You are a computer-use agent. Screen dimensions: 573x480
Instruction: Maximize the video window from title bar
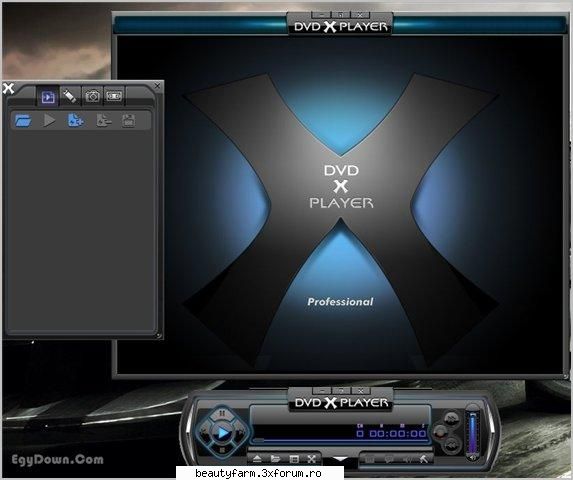pos(341,15)
